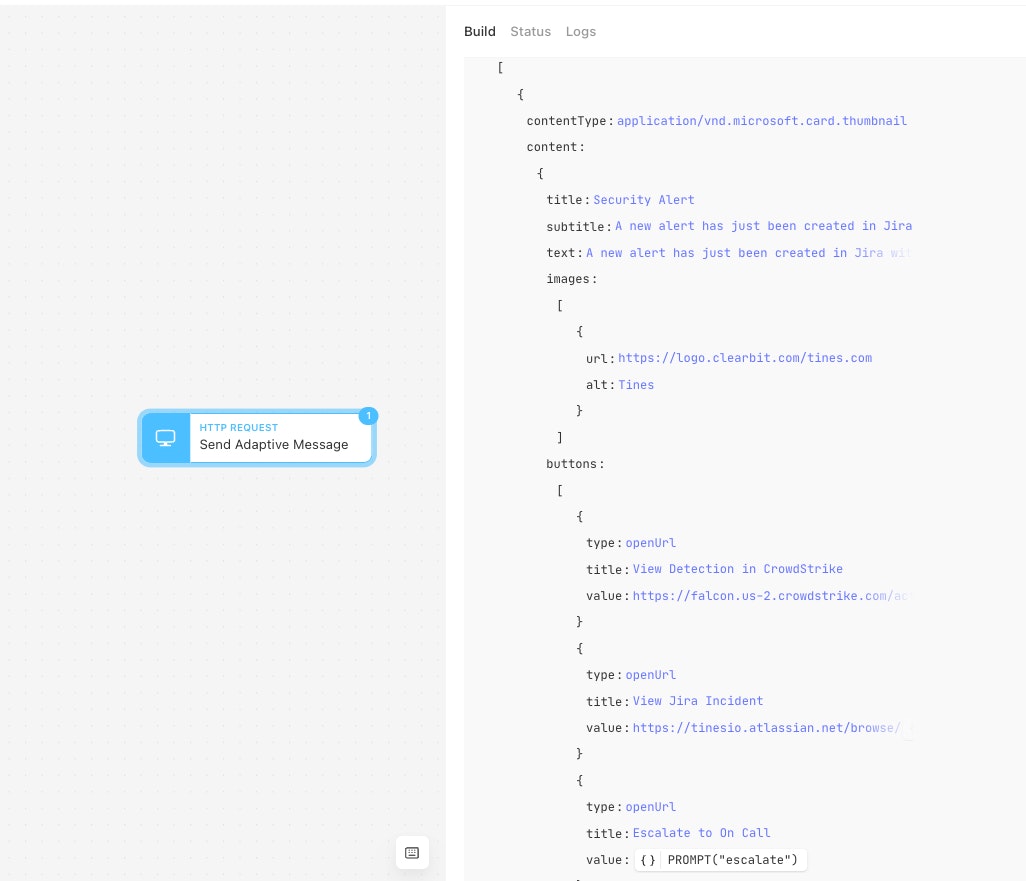This screenshot has width=1026, height=881.
Task: Click the alt value Tines
Action: (636, 385)
